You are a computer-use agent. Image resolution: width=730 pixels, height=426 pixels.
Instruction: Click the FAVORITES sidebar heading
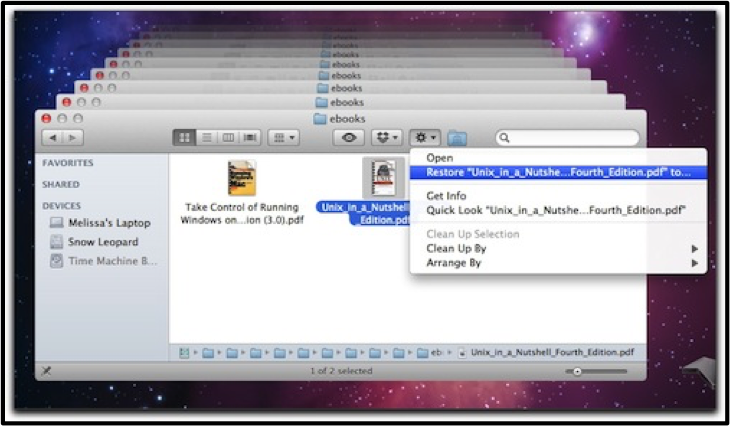(x=68, y=163)
